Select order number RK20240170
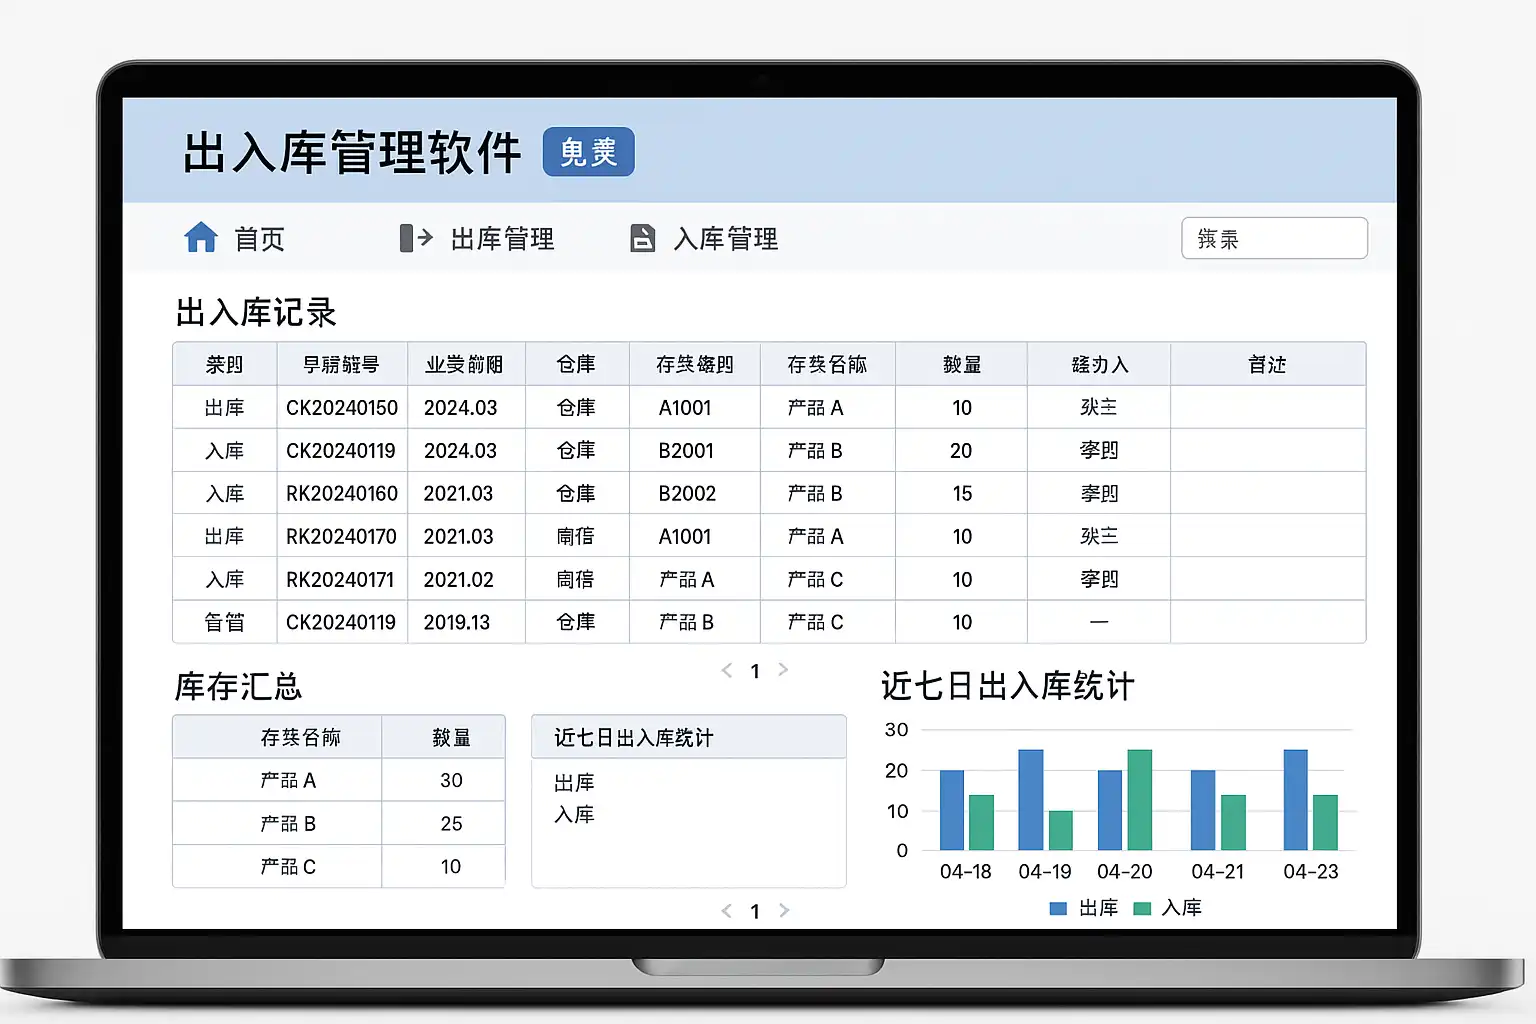Screen dimensions: 1536x1024 342,537
